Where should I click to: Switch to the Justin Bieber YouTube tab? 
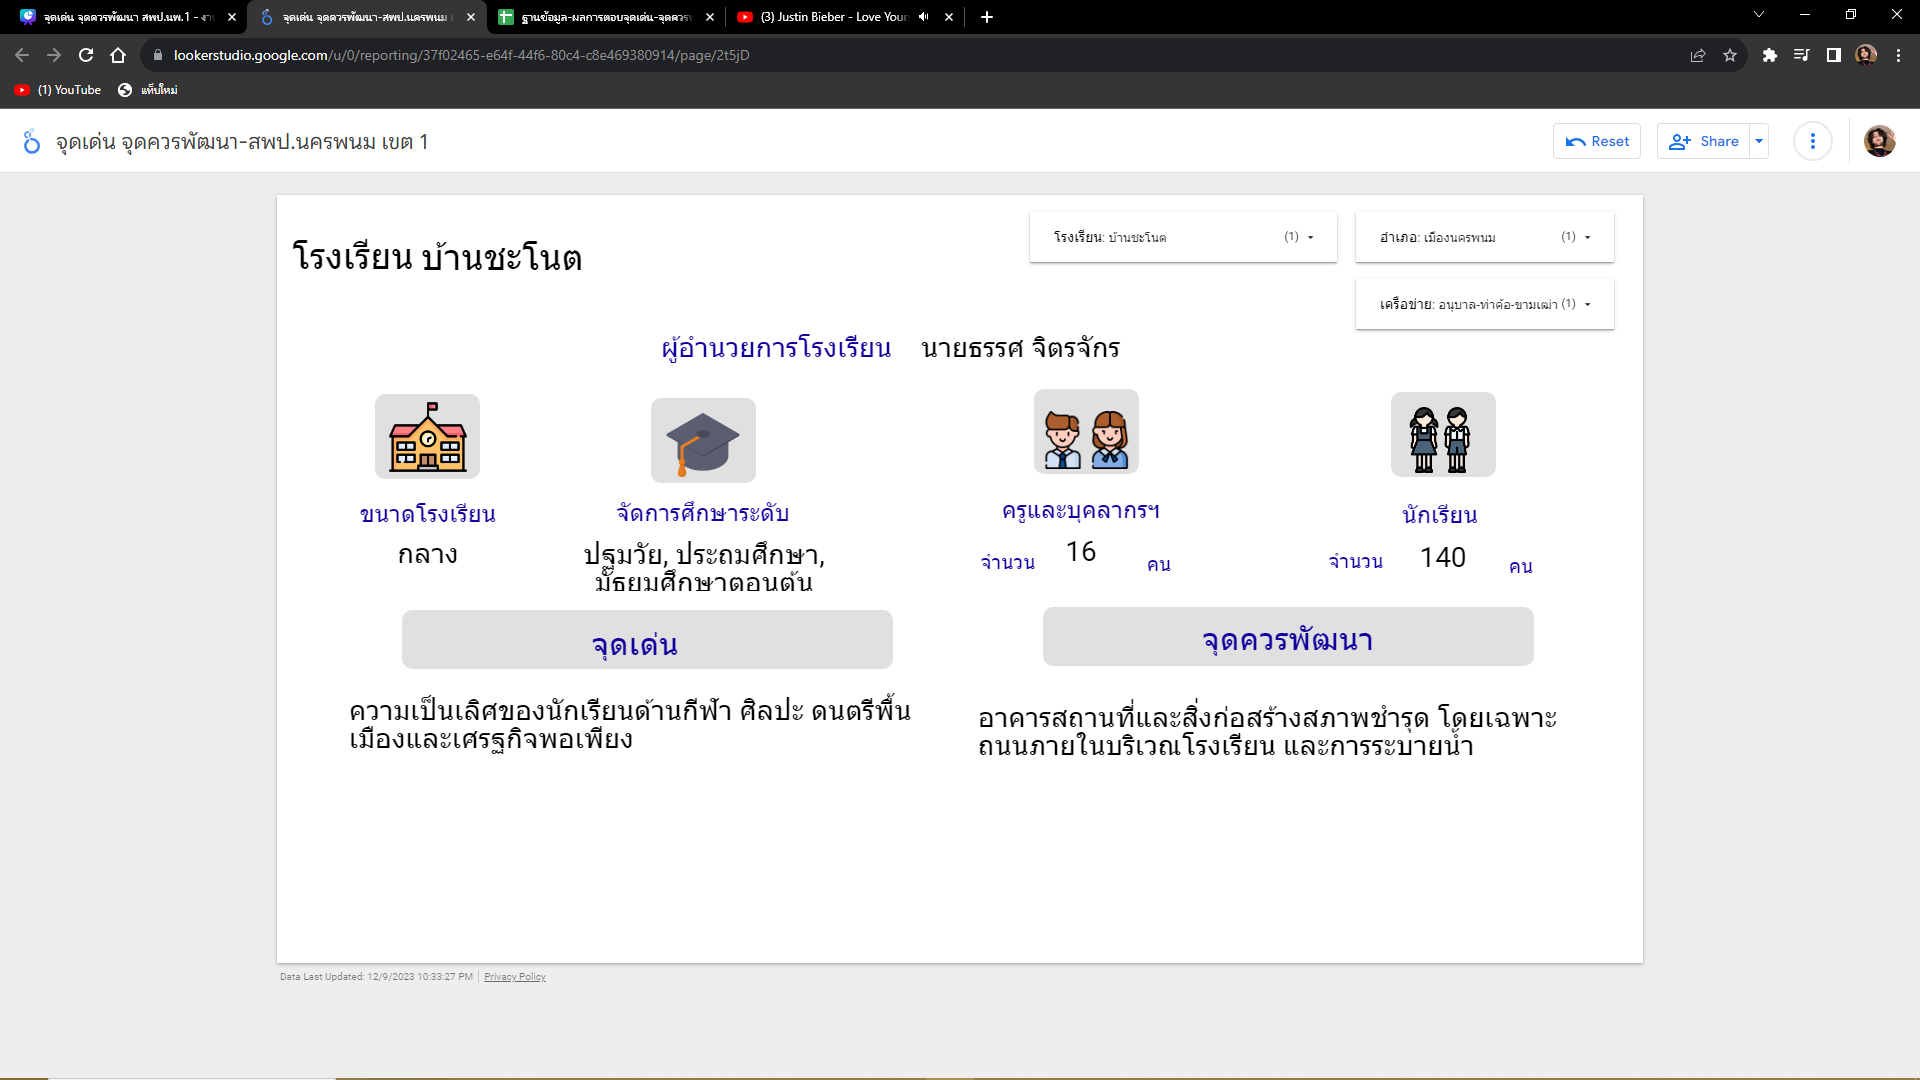point(830,17)
